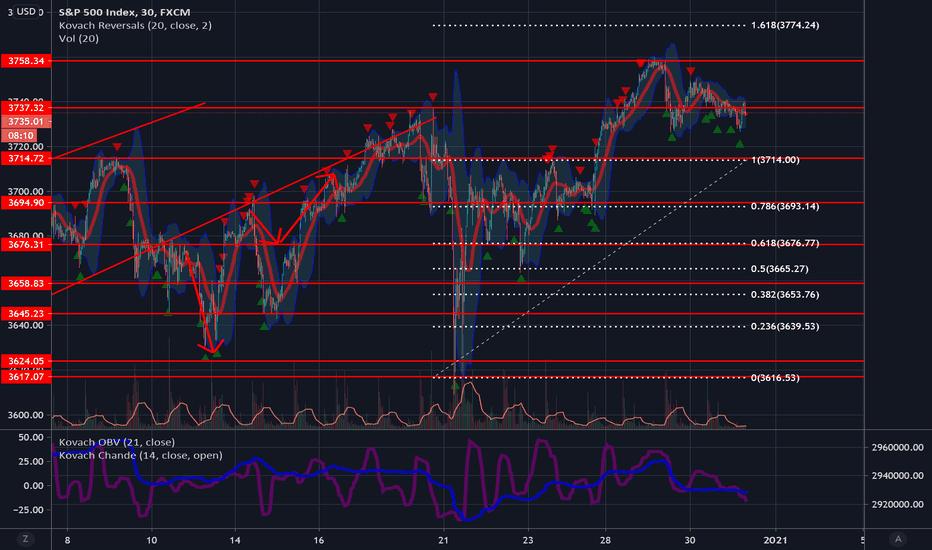The height and width of the screenshot is (550, 932).
Task: Click the 3600.00 price axis tick
Action: [26, 415]
